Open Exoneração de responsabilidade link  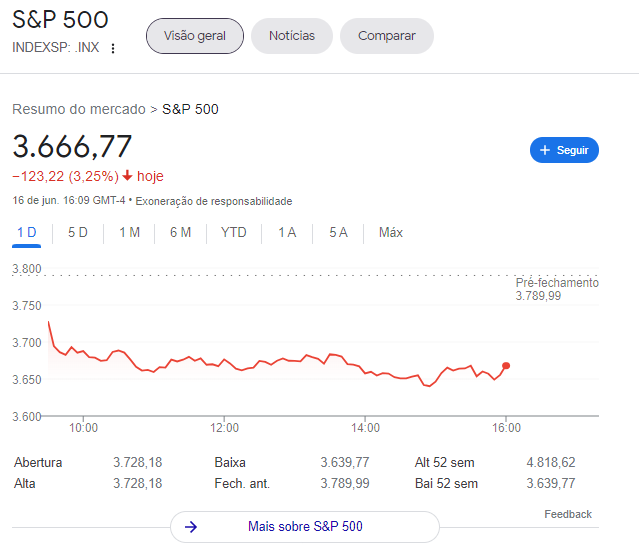click(213, 201)
